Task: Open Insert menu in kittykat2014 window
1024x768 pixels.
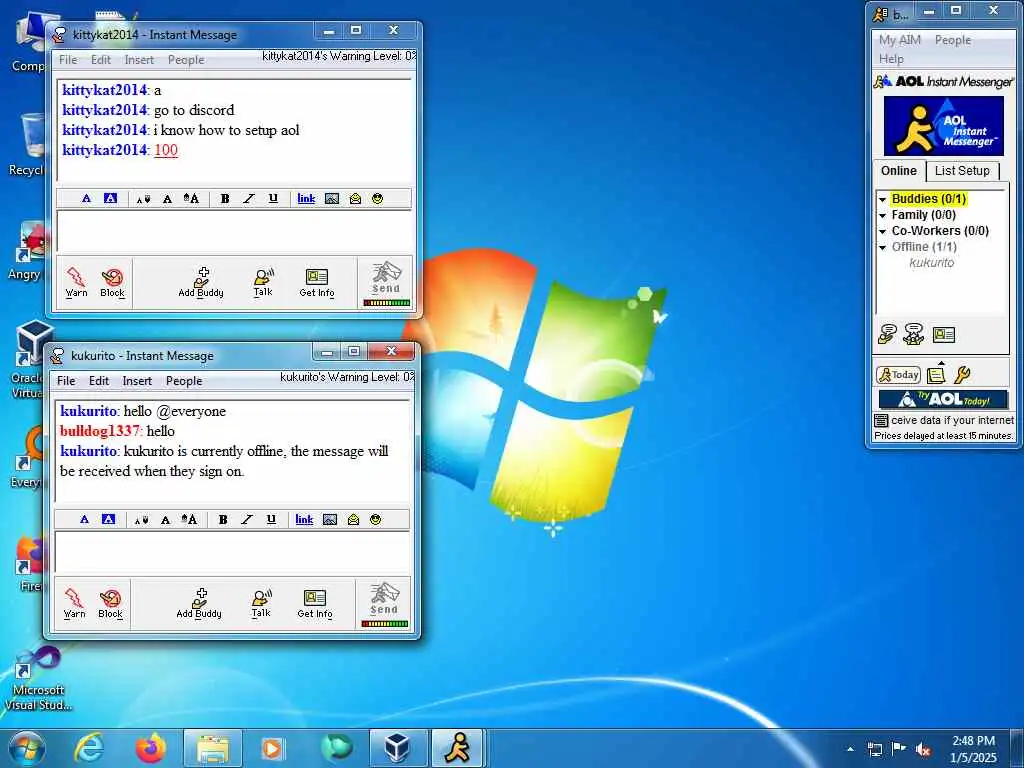Action: coord(139,59)
